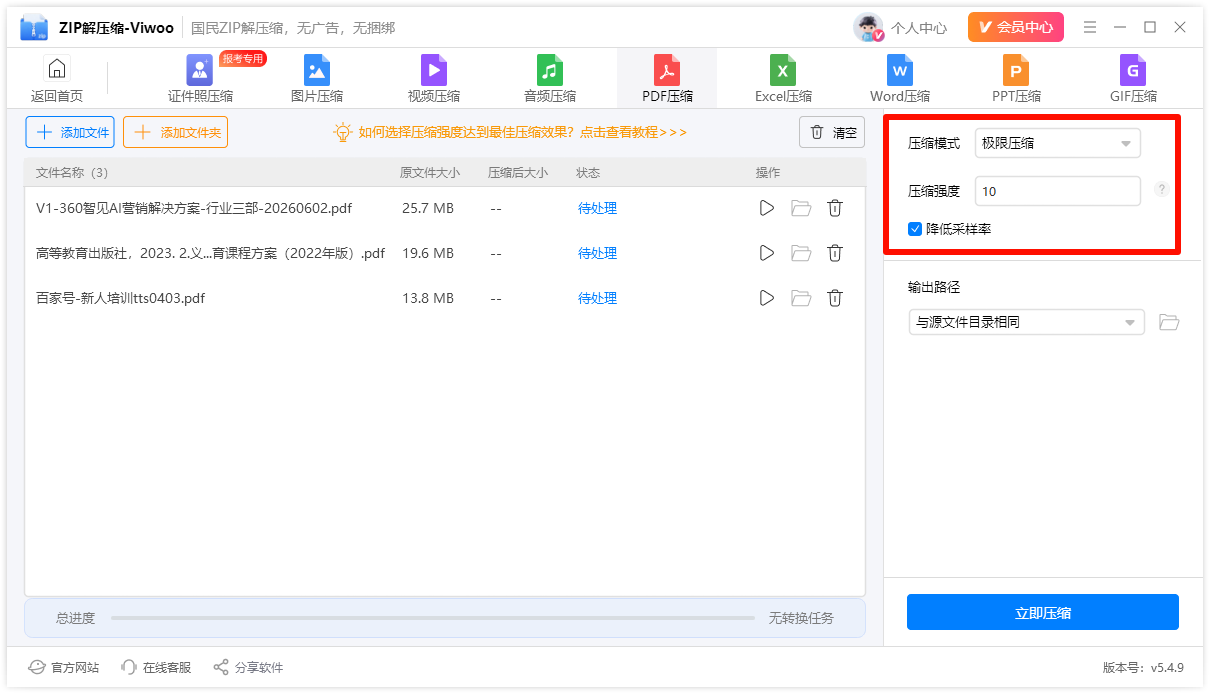Open the image compression tool (图片压缩)

pos(317,79)
